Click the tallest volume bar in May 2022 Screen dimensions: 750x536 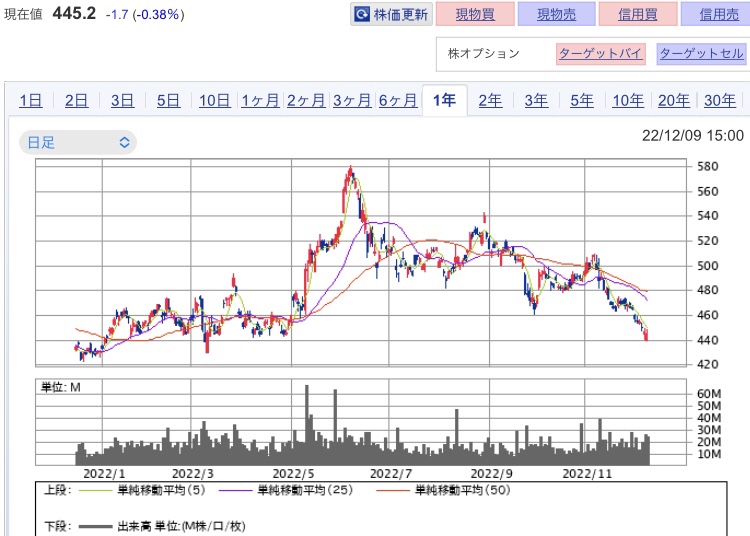click(307, 425)
